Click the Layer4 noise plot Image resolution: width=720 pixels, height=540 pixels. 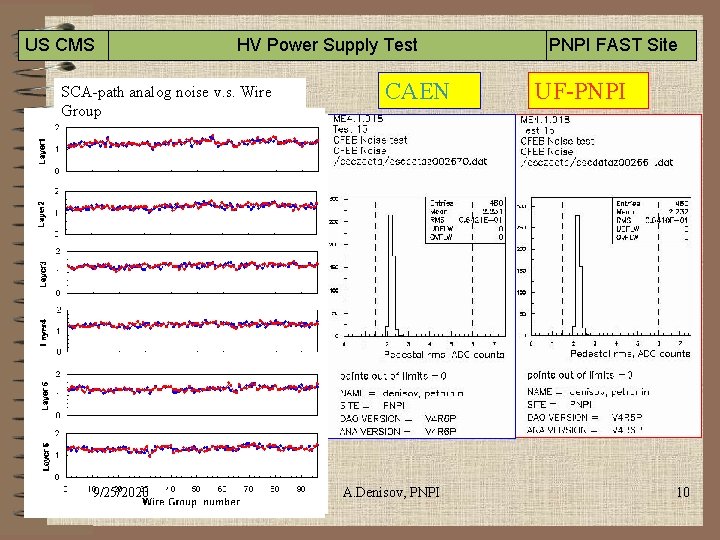pyautogui.click(x=192, y=331)
